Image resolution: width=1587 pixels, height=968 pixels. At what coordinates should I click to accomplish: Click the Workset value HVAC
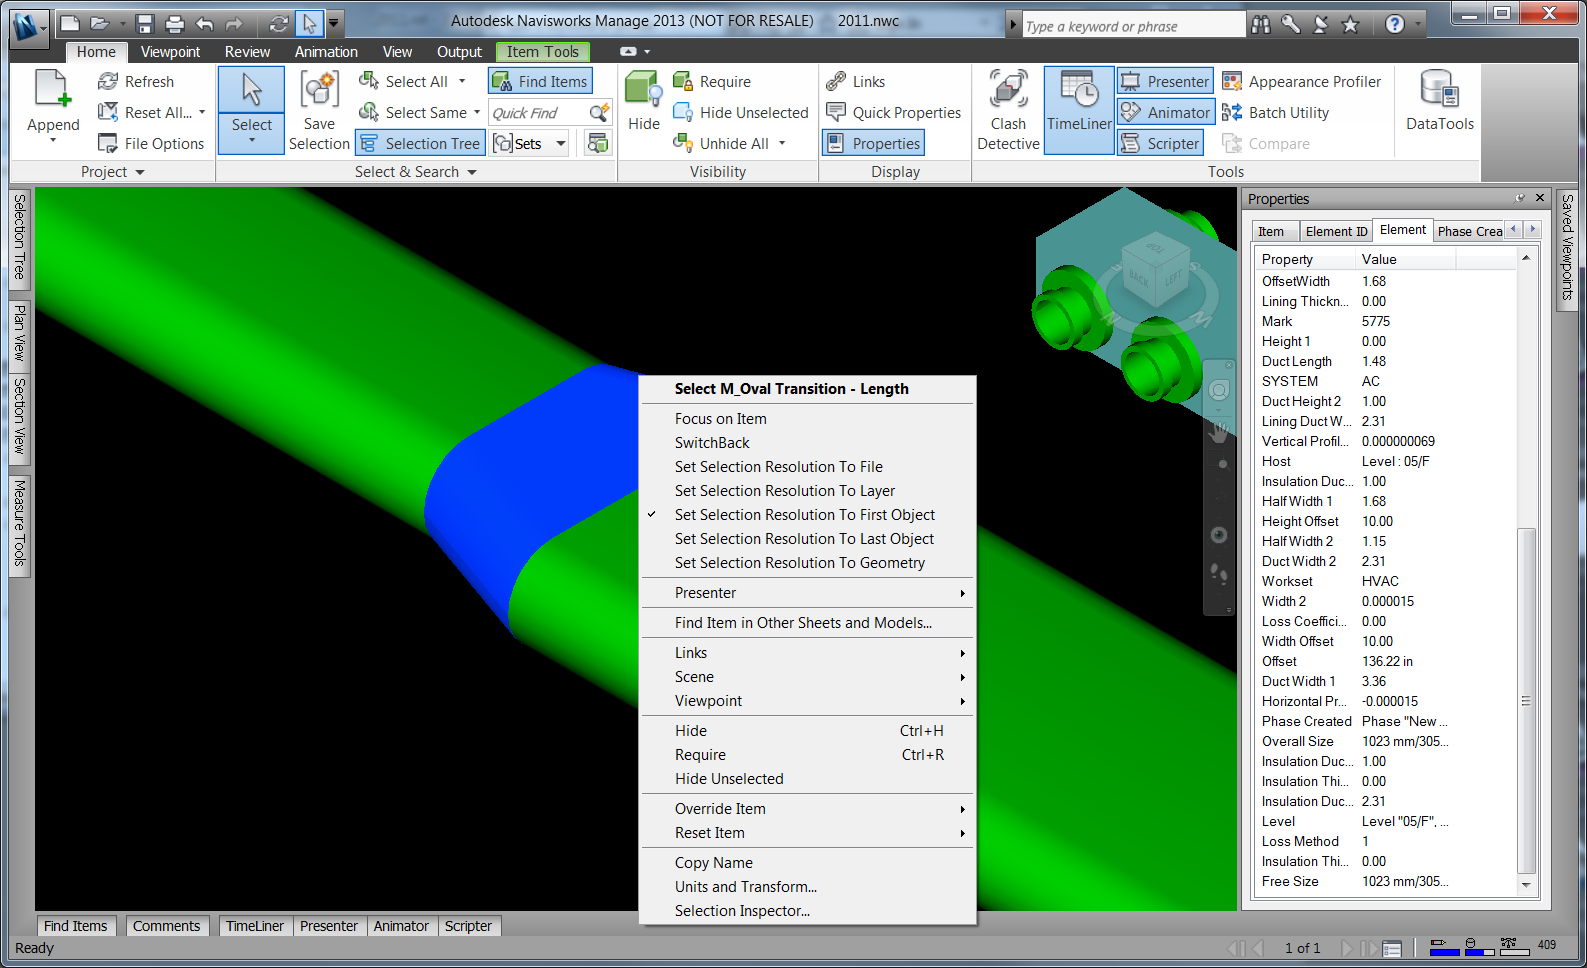(x=1380, y=581)
